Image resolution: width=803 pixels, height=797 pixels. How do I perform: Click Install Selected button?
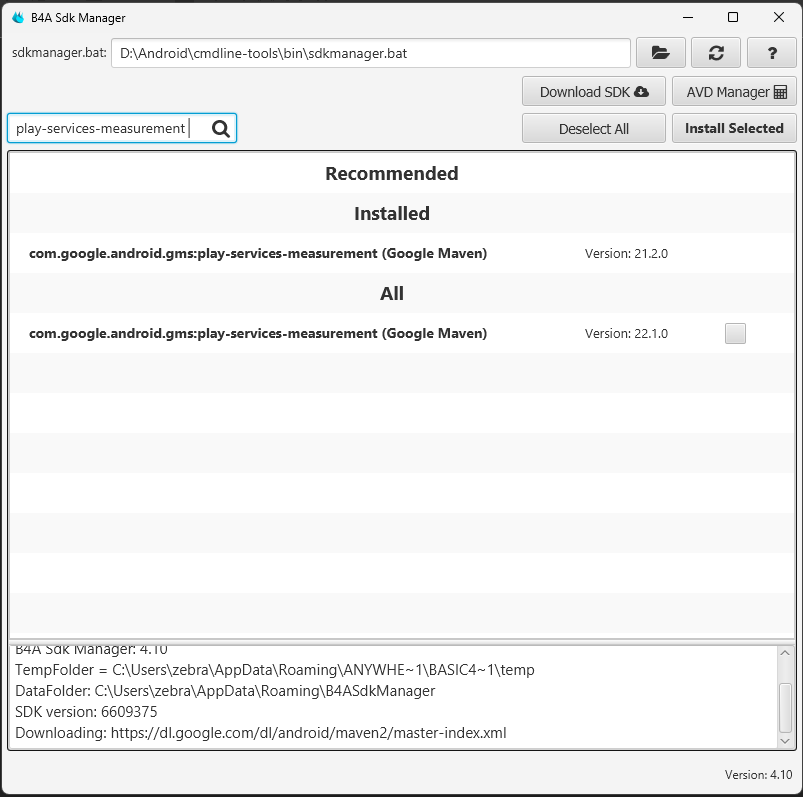click(734, 129)
